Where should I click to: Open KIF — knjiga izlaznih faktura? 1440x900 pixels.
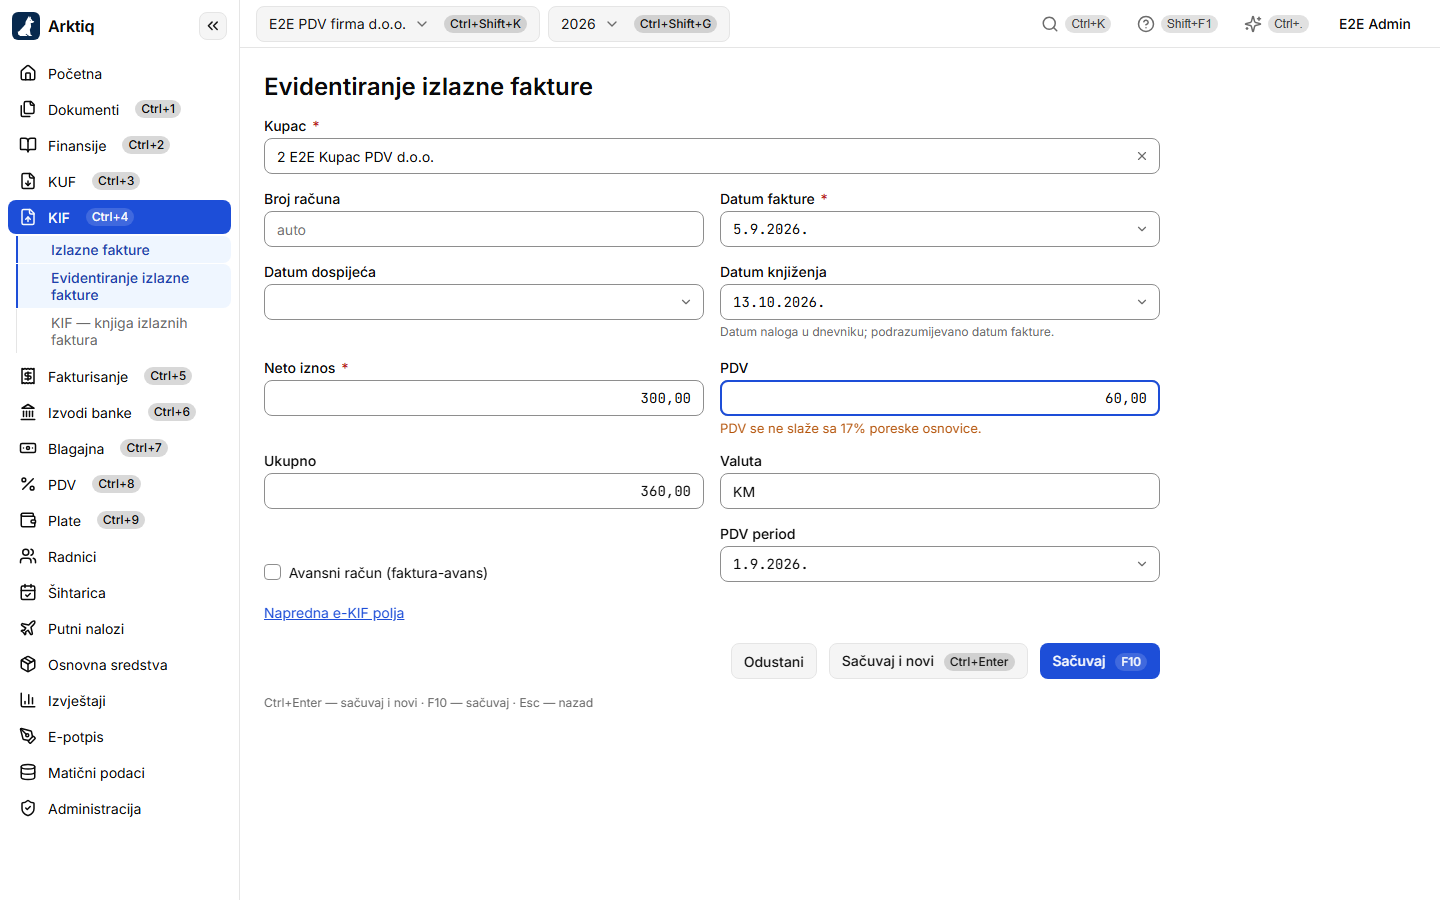point(124,331)
